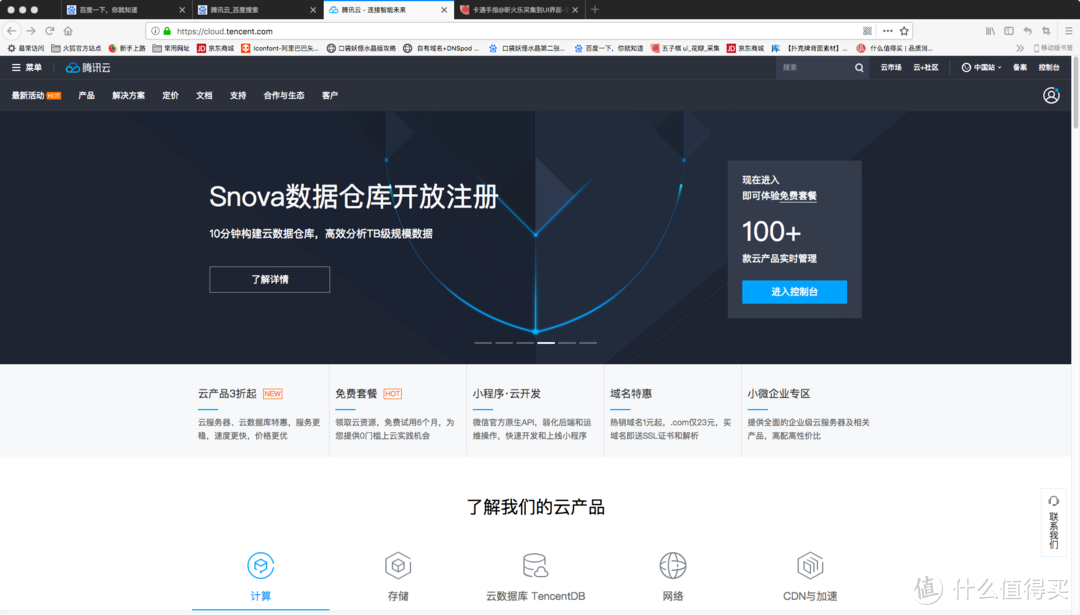Select the last banner carousel indicator

point(588,342)
